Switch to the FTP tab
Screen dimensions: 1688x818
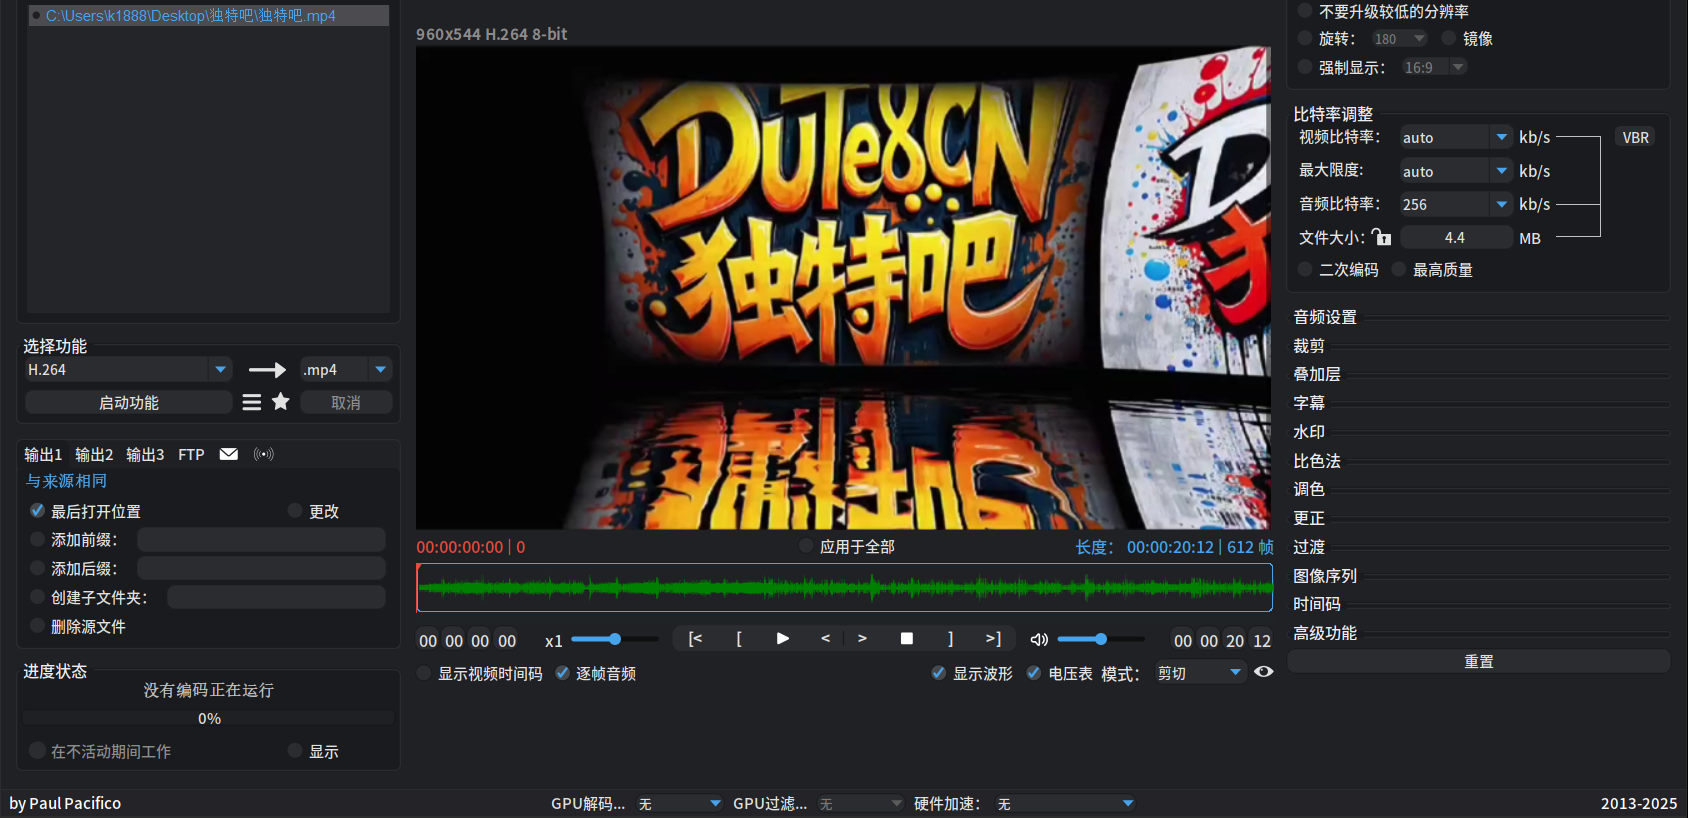point(191,454)
